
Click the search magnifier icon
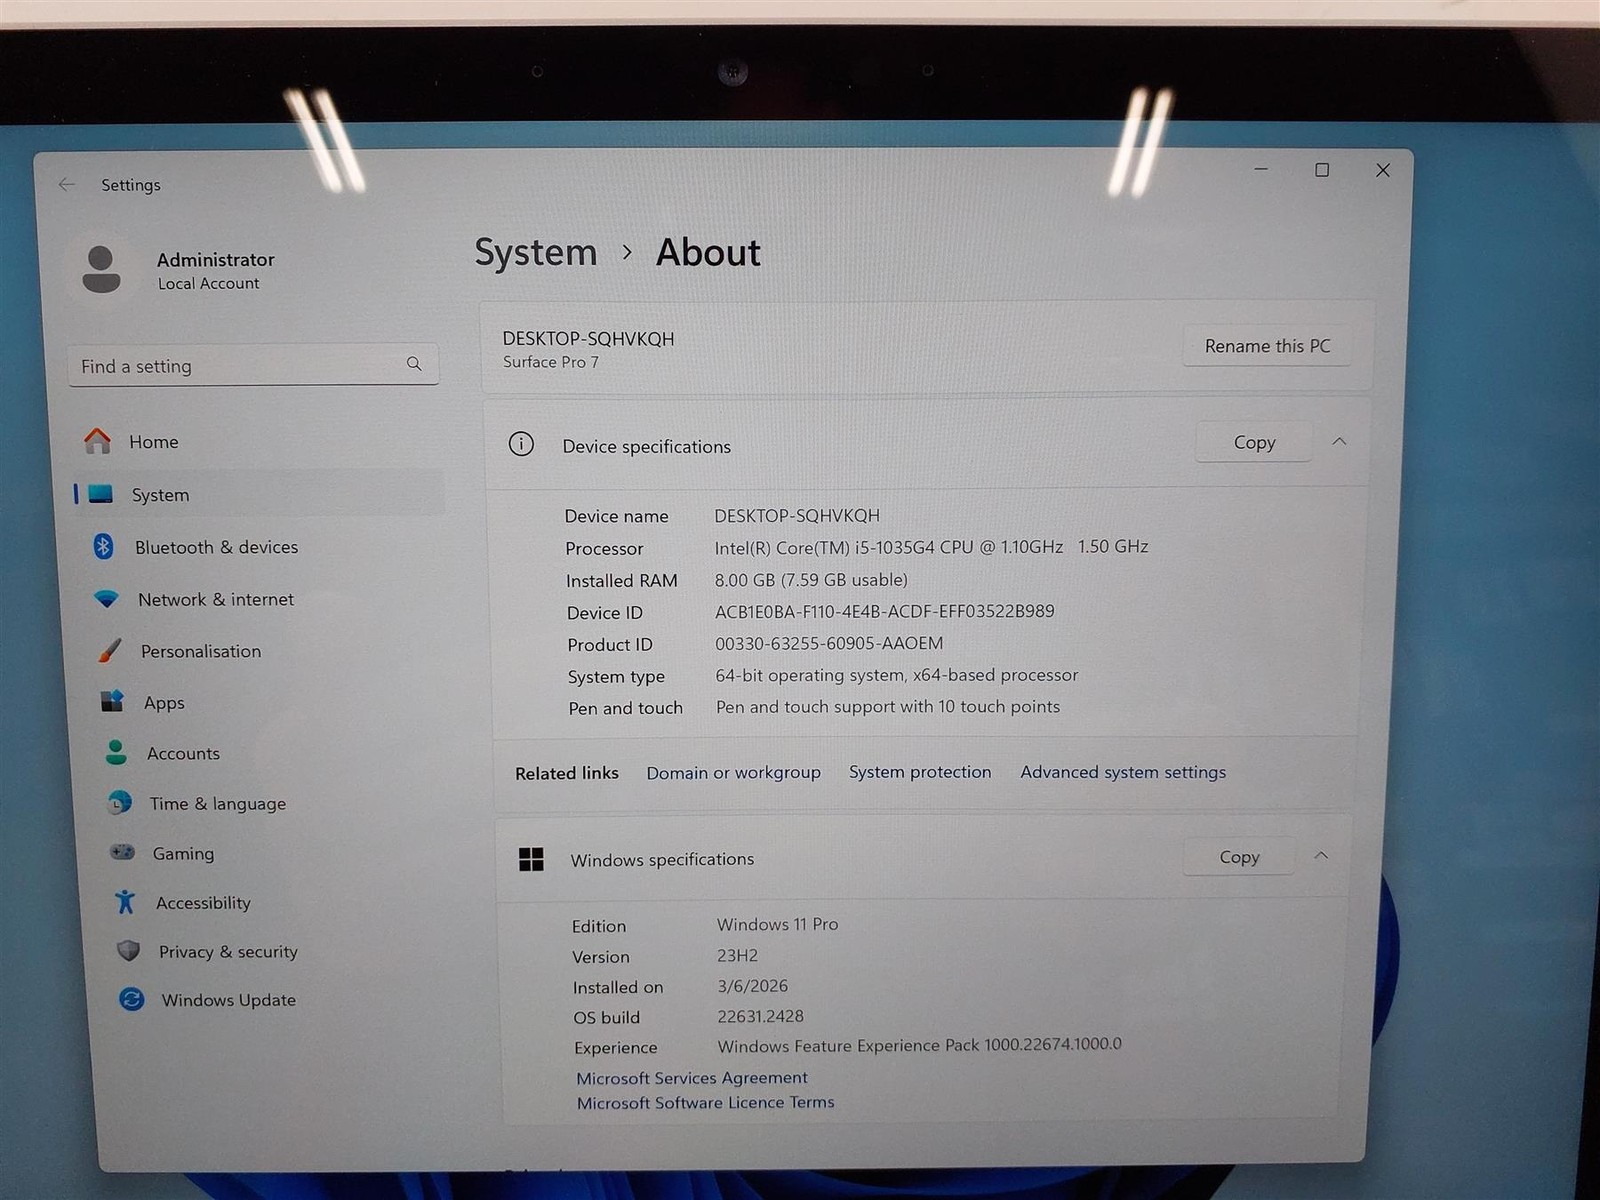pos(414,364)
